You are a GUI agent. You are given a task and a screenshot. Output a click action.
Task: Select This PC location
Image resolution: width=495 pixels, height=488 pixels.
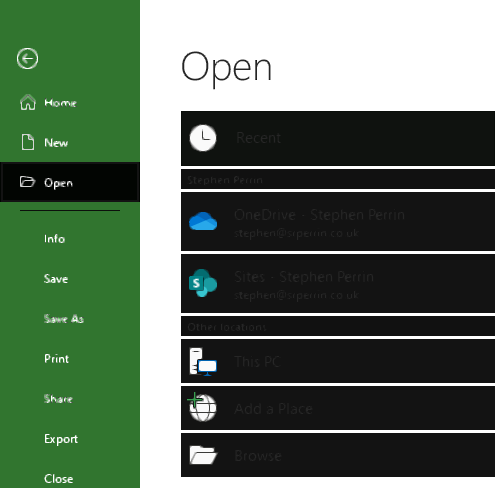[338, 361]
